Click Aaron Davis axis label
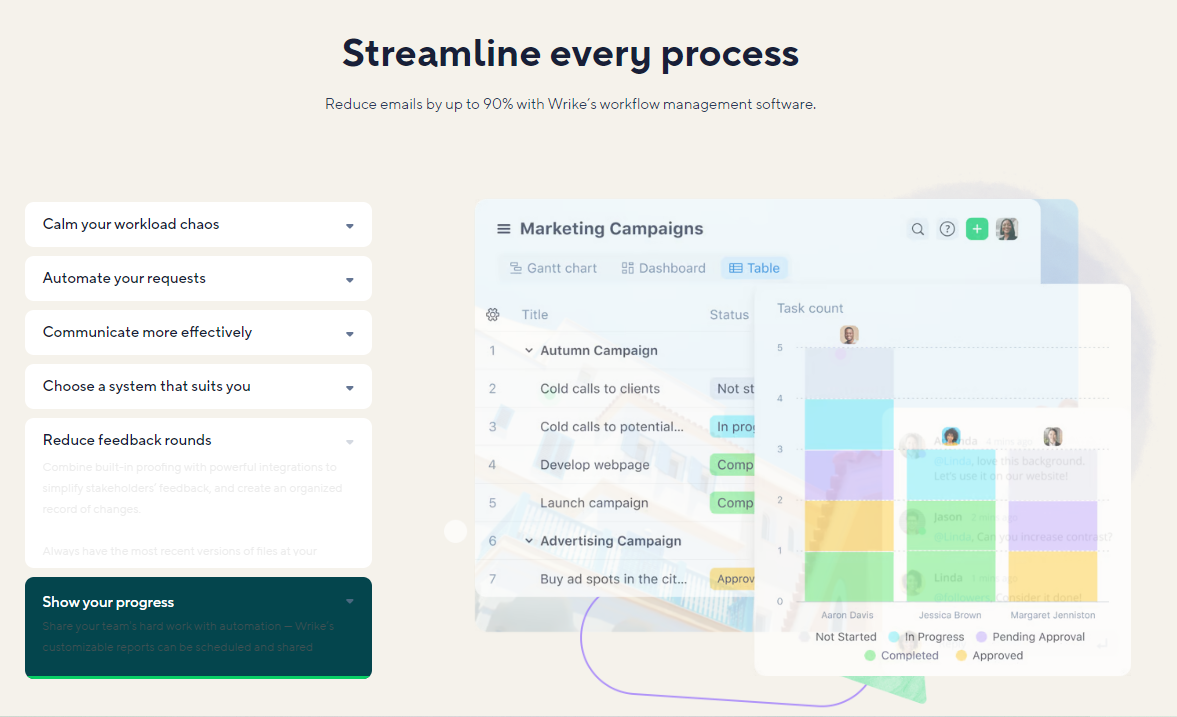The height and width of the screenshot is (717, 1177). [x=847, y=615]
